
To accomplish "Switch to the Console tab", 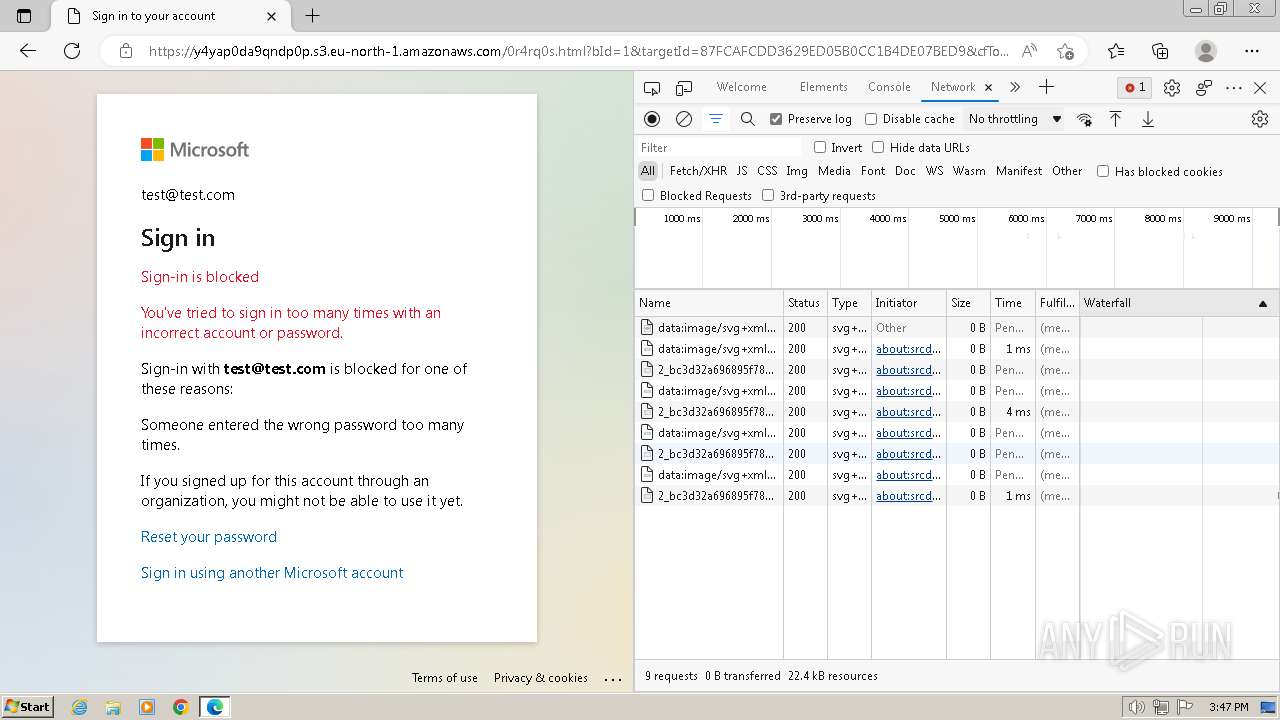I will [889, 87].
